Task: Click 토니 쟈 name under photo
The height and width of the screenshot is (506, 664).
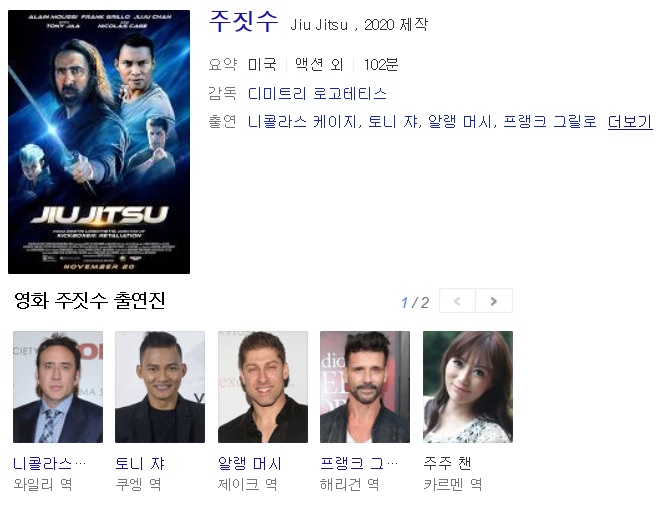Action: (x=140, y=463)
